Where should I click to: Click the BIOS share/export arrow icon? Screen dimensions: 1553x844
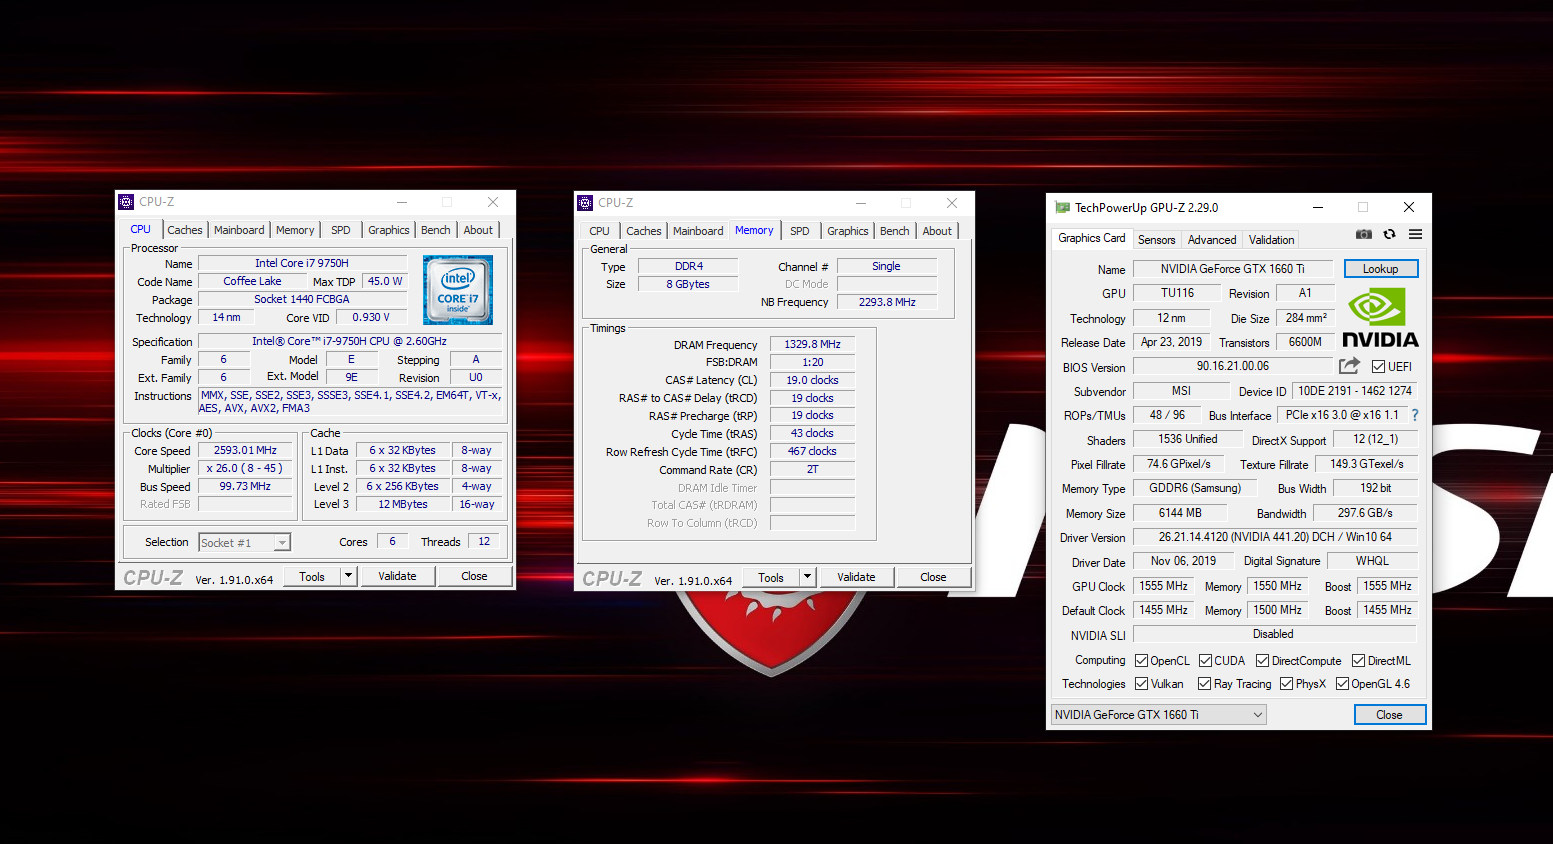[1349, 366]
